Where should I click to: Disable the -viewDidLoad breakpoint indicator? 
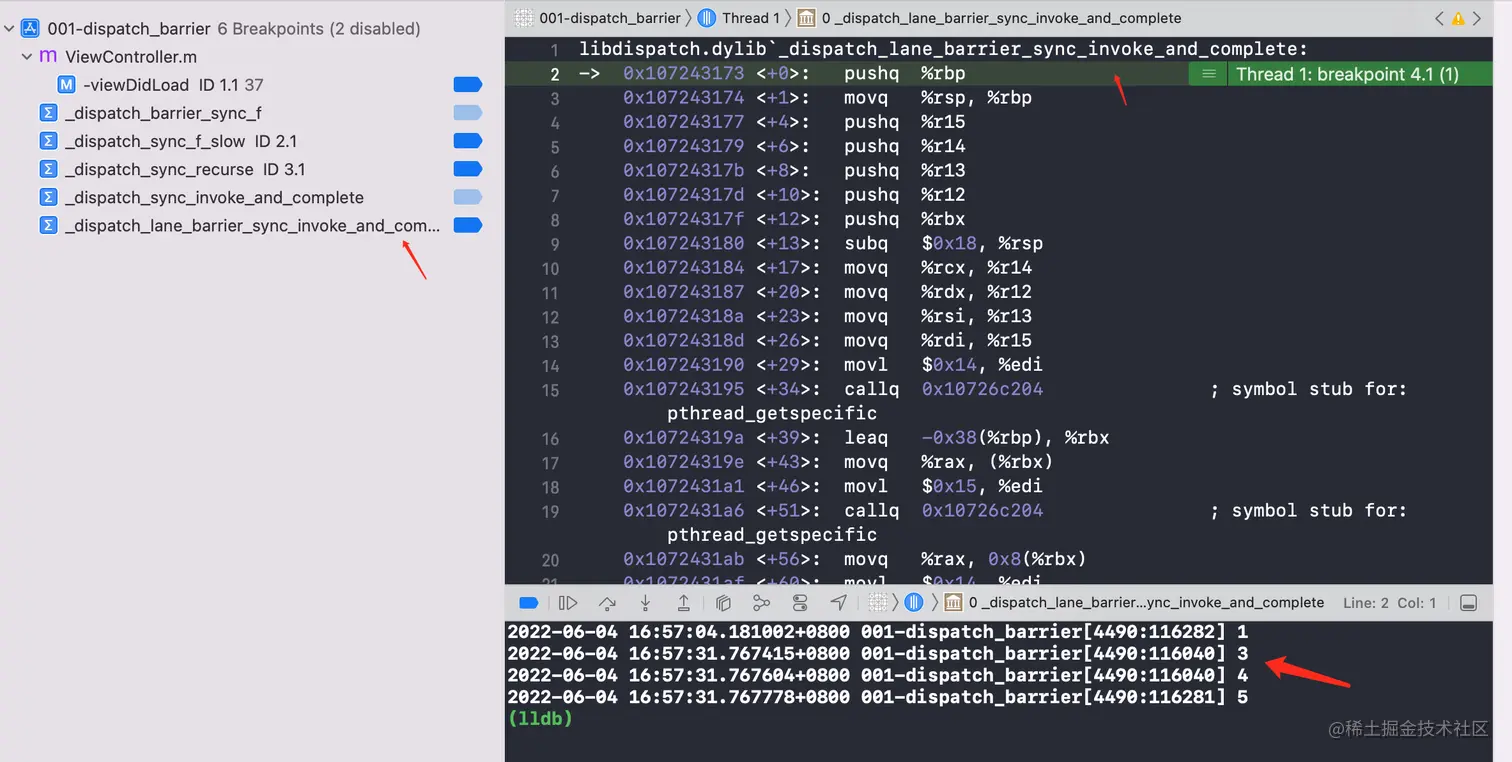click(x=467, y=85)
